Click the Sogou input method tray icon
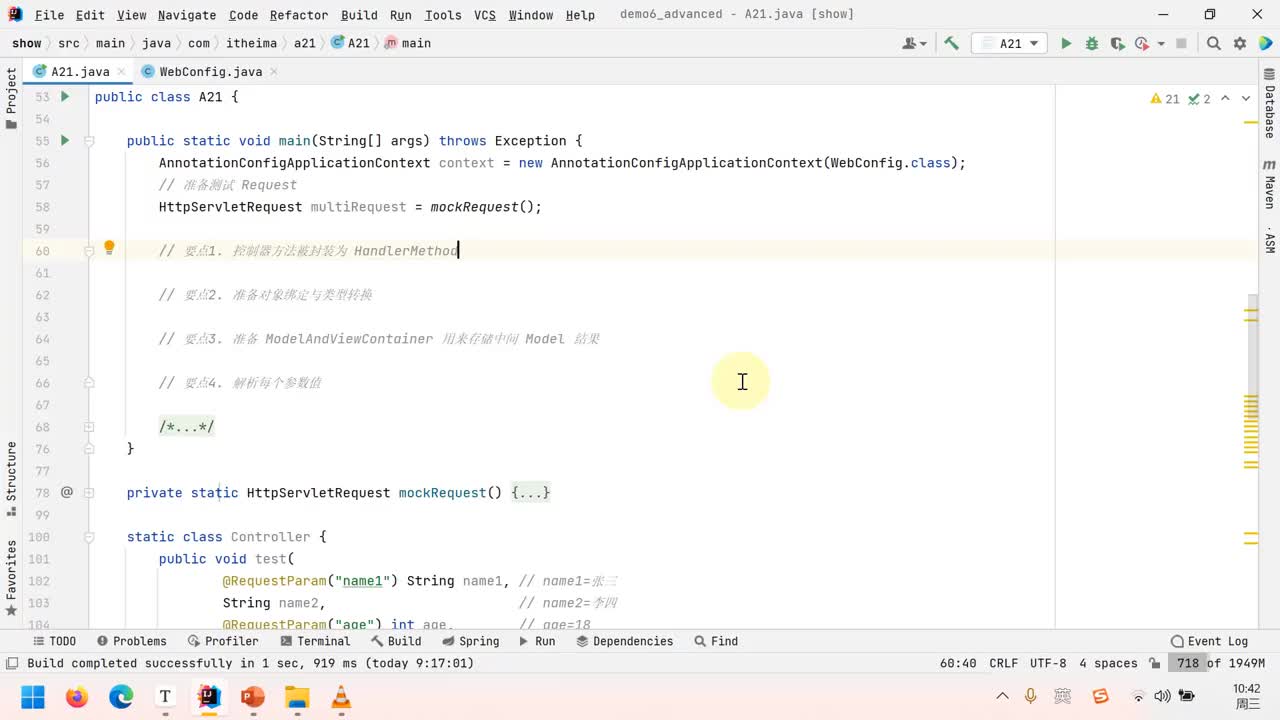Screen dimensions: 1280x720 (1100, 696)
